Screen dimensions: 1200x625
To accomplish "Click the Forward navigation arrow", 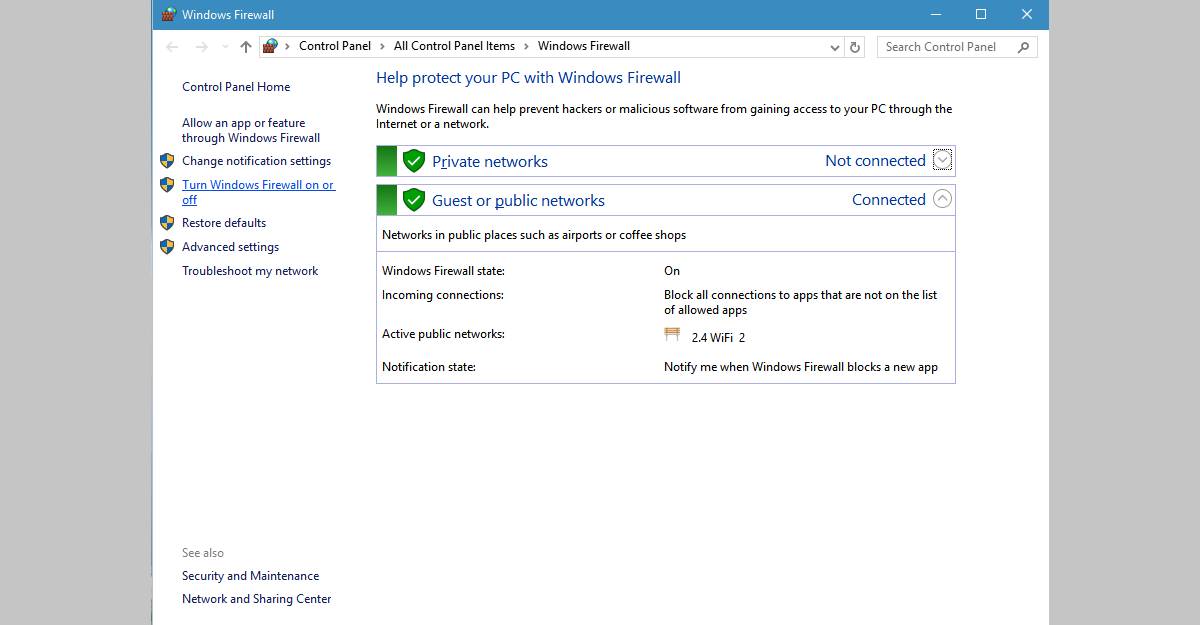I will pyautogui.click(x=202, y=47).
